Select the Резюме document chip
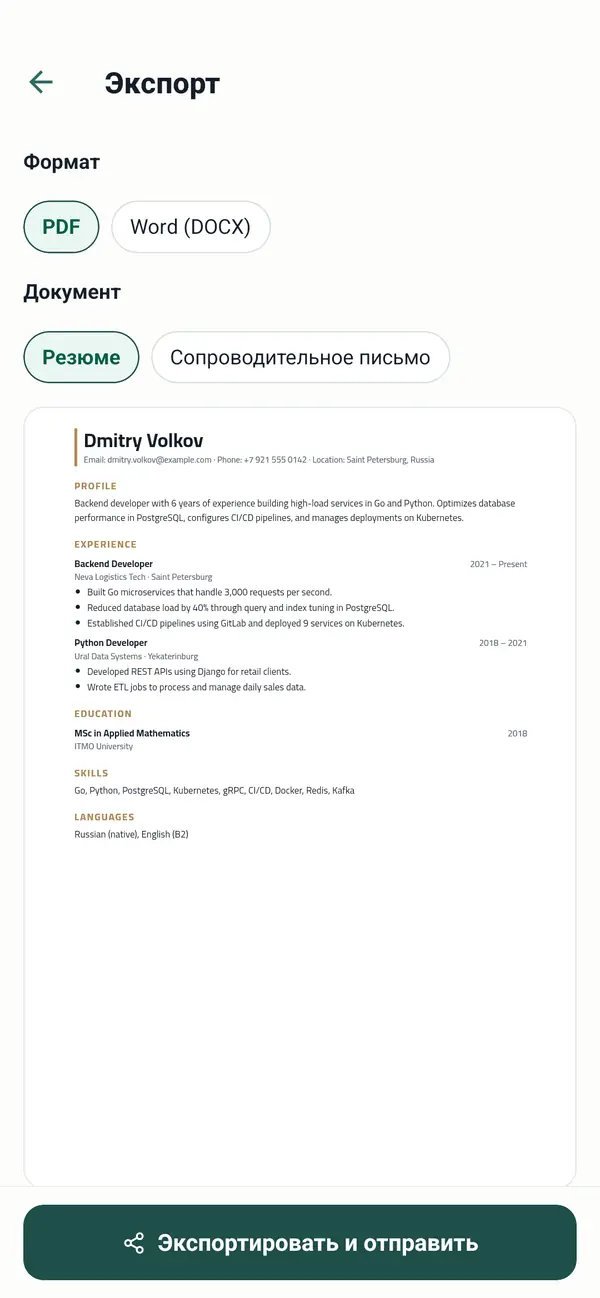 (81, 357)
